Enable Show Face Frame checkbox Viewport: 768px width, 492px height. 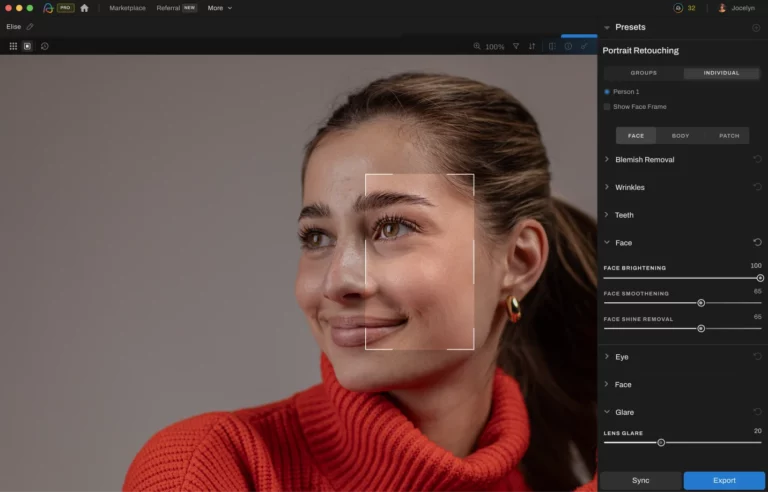coord(607,106)
